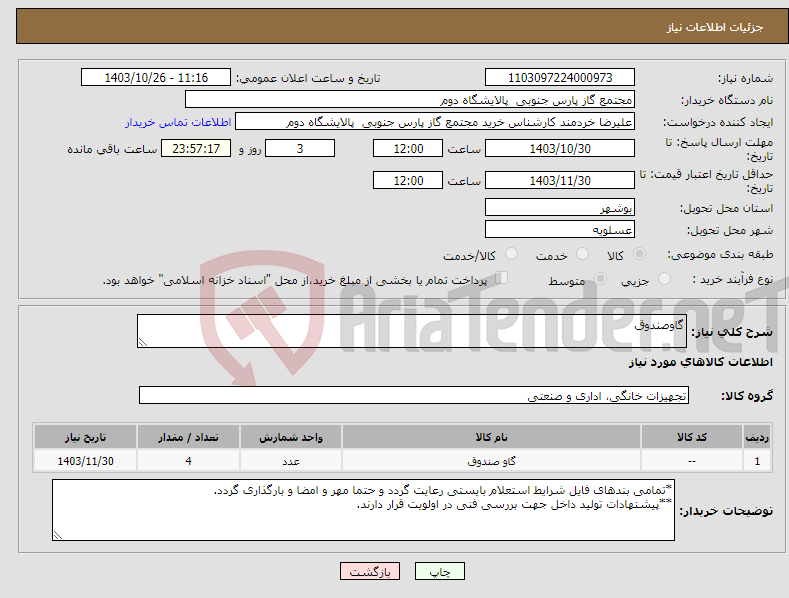This screenshot has height=598, width=789.
Task: Select the خدمت radio button
Action: tap(582, 254)
